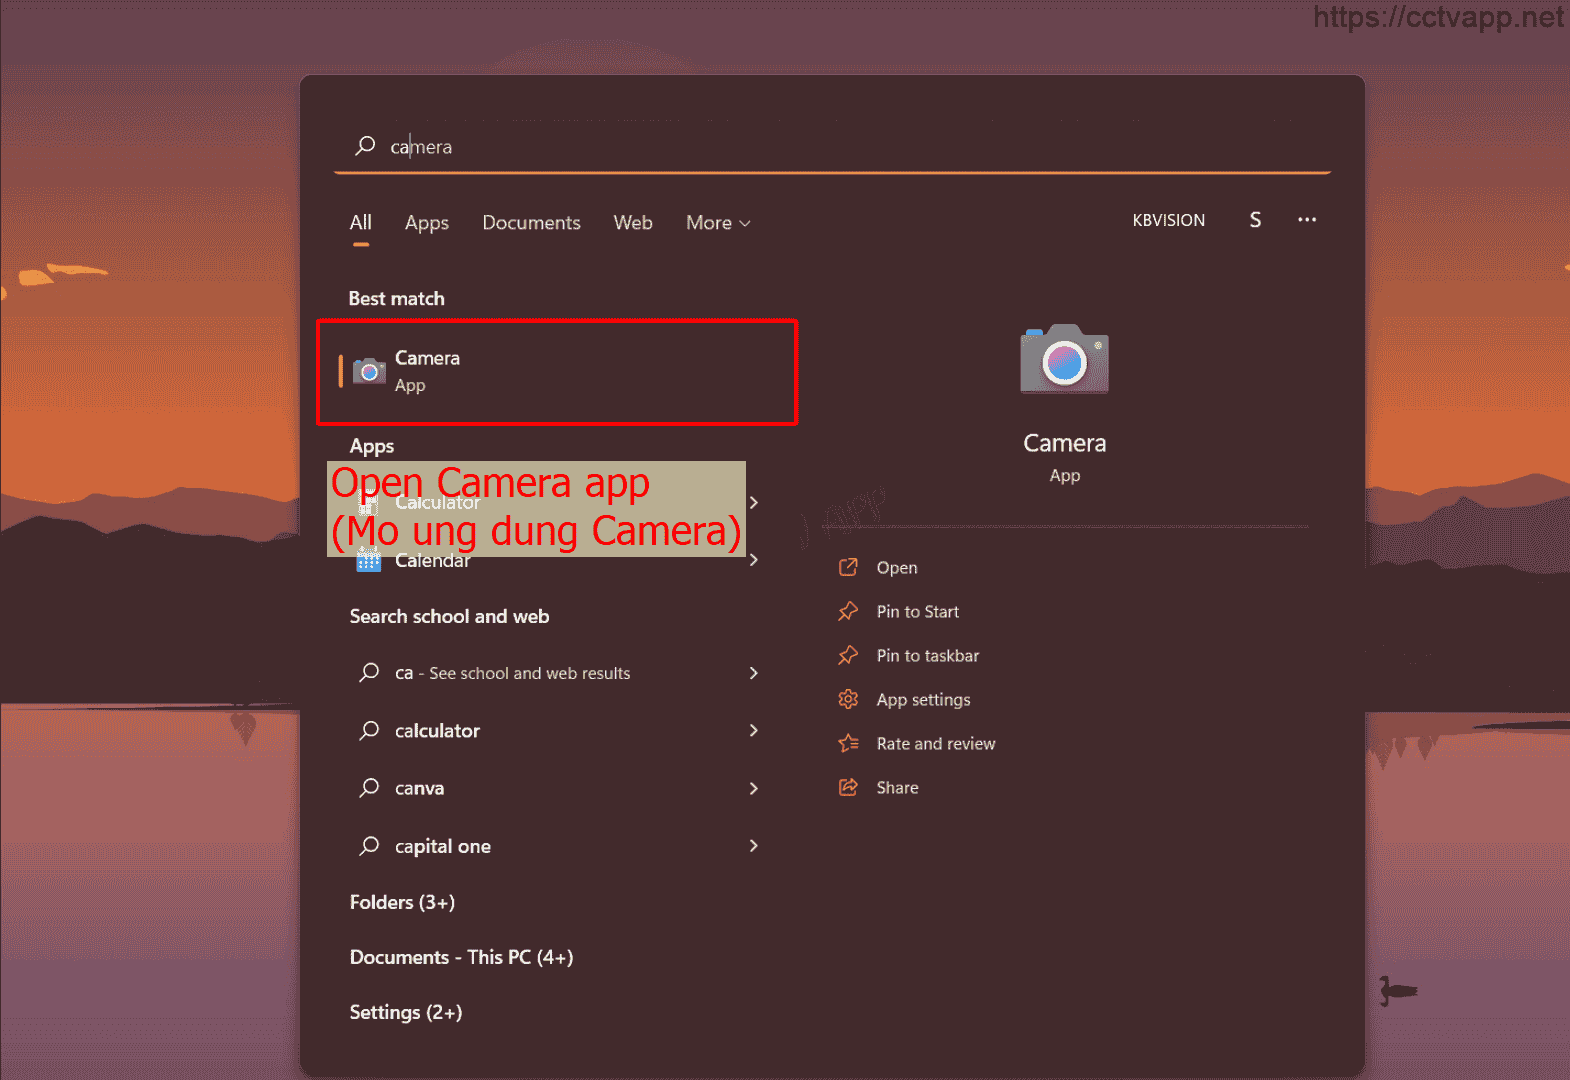Switch to the Documents filter tab
This screenshot has height=1080, width=1570.
531,223
